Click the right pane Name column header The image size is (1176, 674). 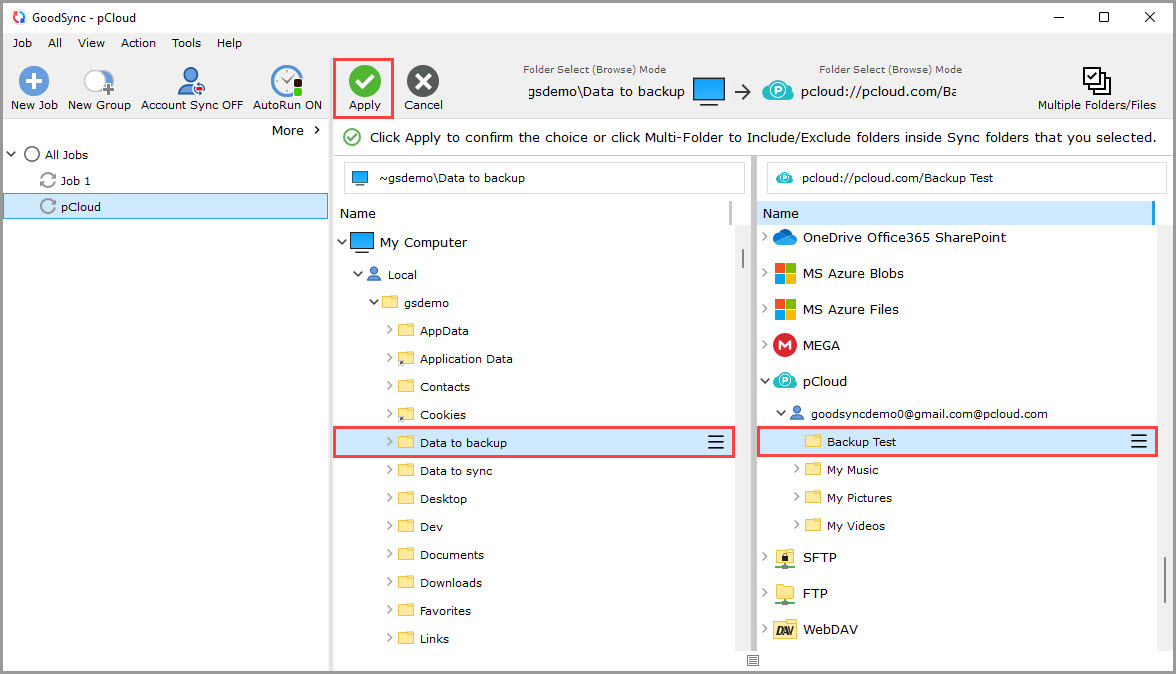954,214
